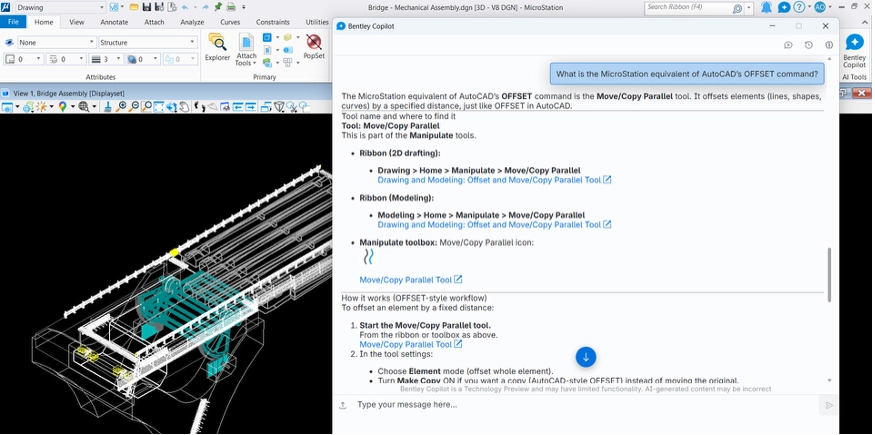Click the notifications bell icon
This screenshot has width=875, height=435.
click(767, 7)
